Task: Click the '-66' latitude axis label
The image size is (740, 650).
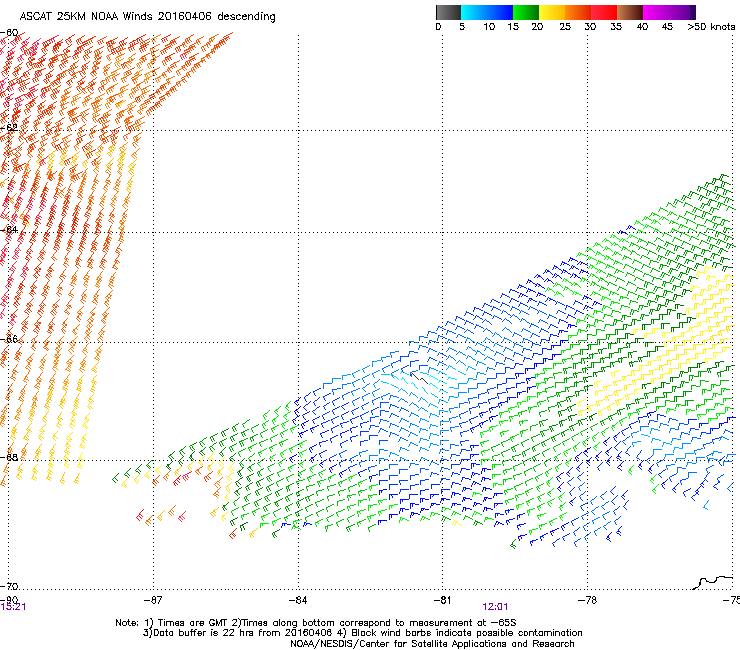Action: 9,339
